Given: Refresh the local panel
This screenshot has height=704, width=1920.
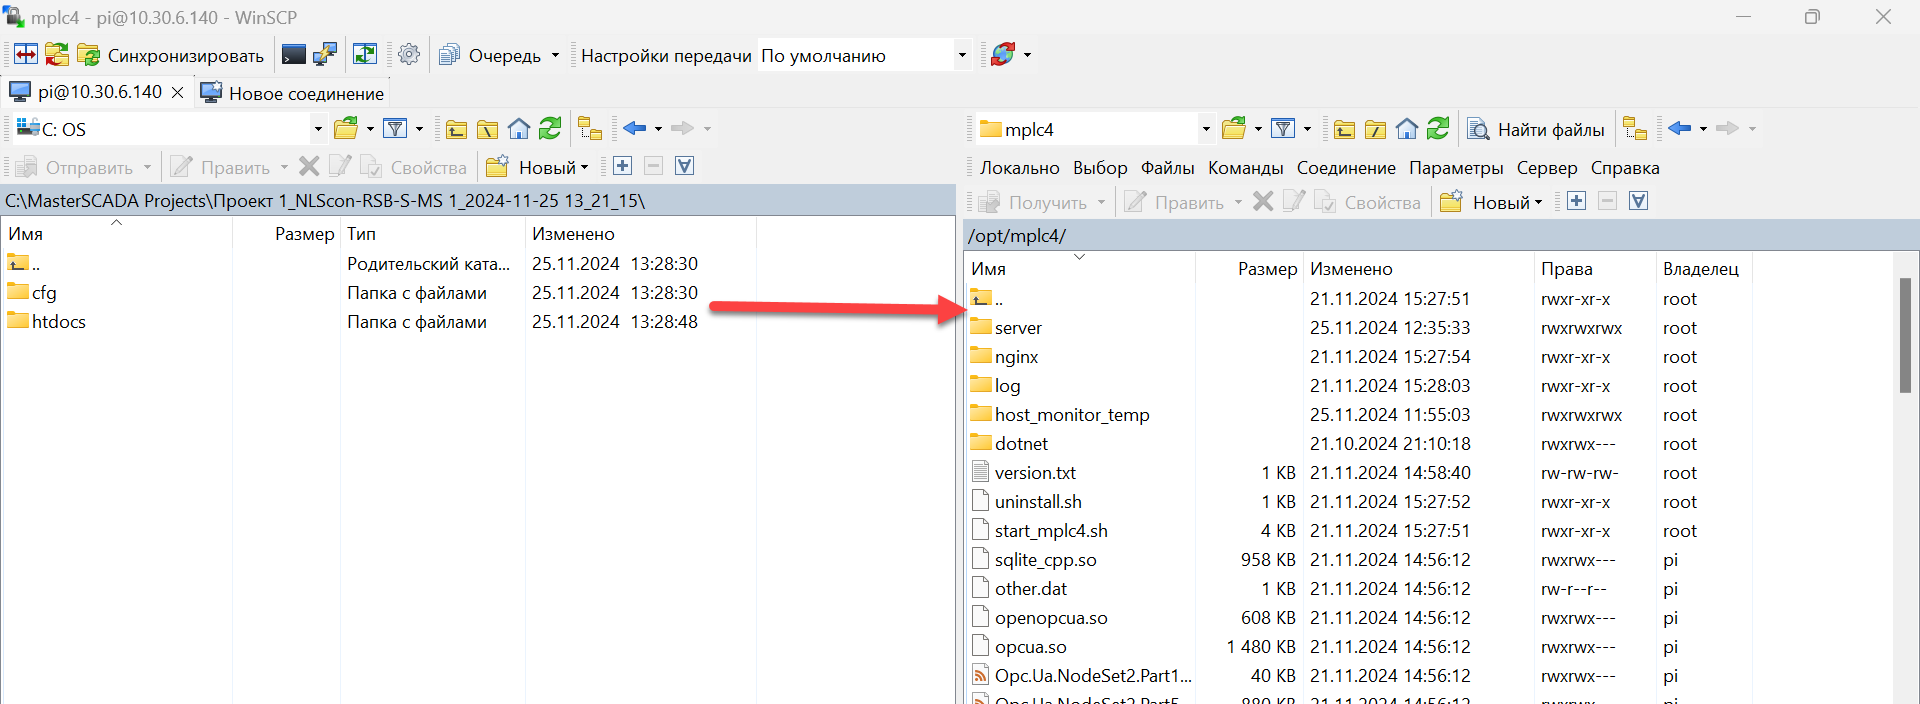Looking at the screenshot, I should point(550,128).
